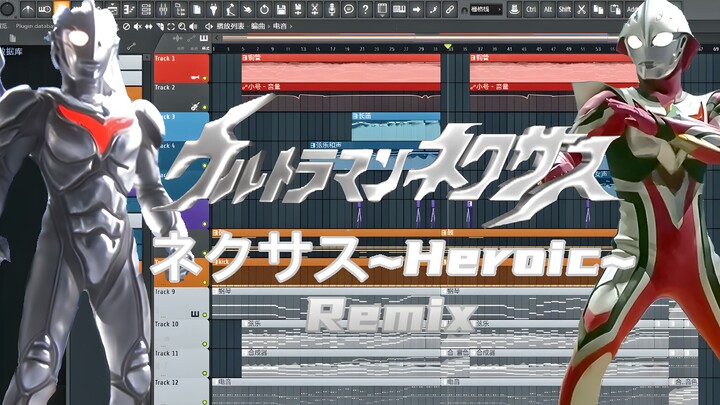Copy selection with the two-pages icon

[x=598, y=9]
